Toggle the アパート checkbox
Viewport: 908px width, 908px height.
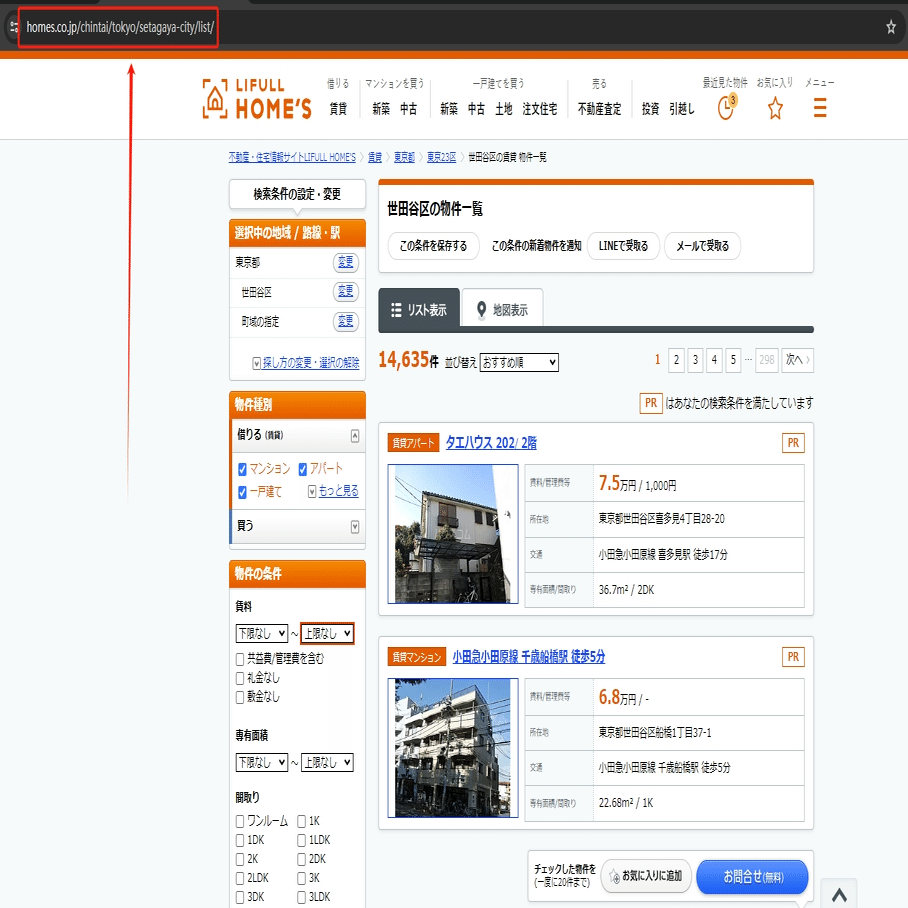tap(302, 469)
